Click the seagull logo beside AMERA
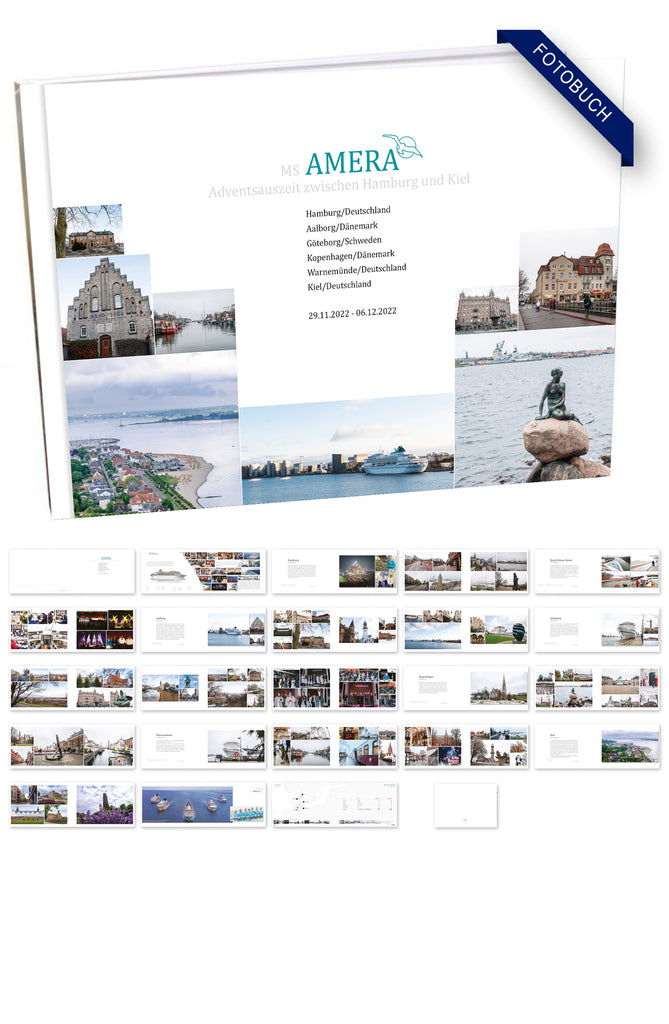 pyautogui.click(x=402, y=147)
